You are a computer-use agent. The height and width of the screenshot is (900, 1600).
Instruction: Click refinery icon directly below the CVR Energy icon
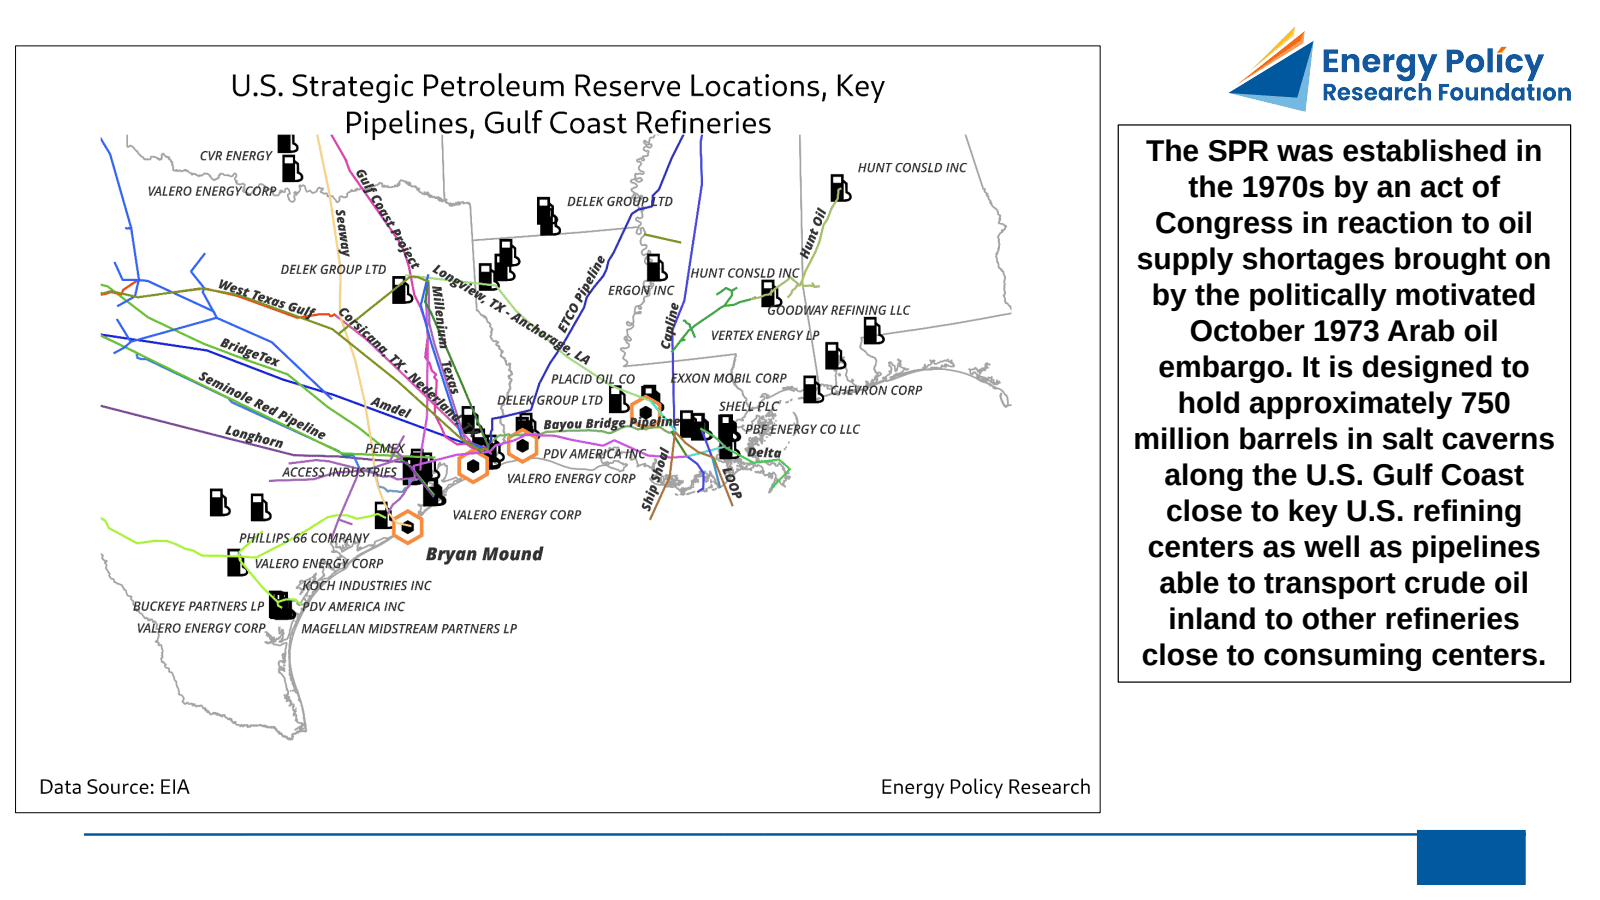(x=291, y=168)
